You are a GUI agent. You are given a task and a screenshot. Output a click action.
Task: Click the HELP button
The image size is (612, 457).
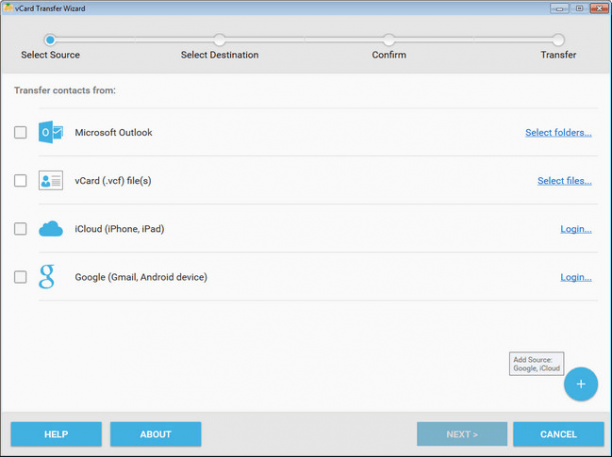pos(56,434)
